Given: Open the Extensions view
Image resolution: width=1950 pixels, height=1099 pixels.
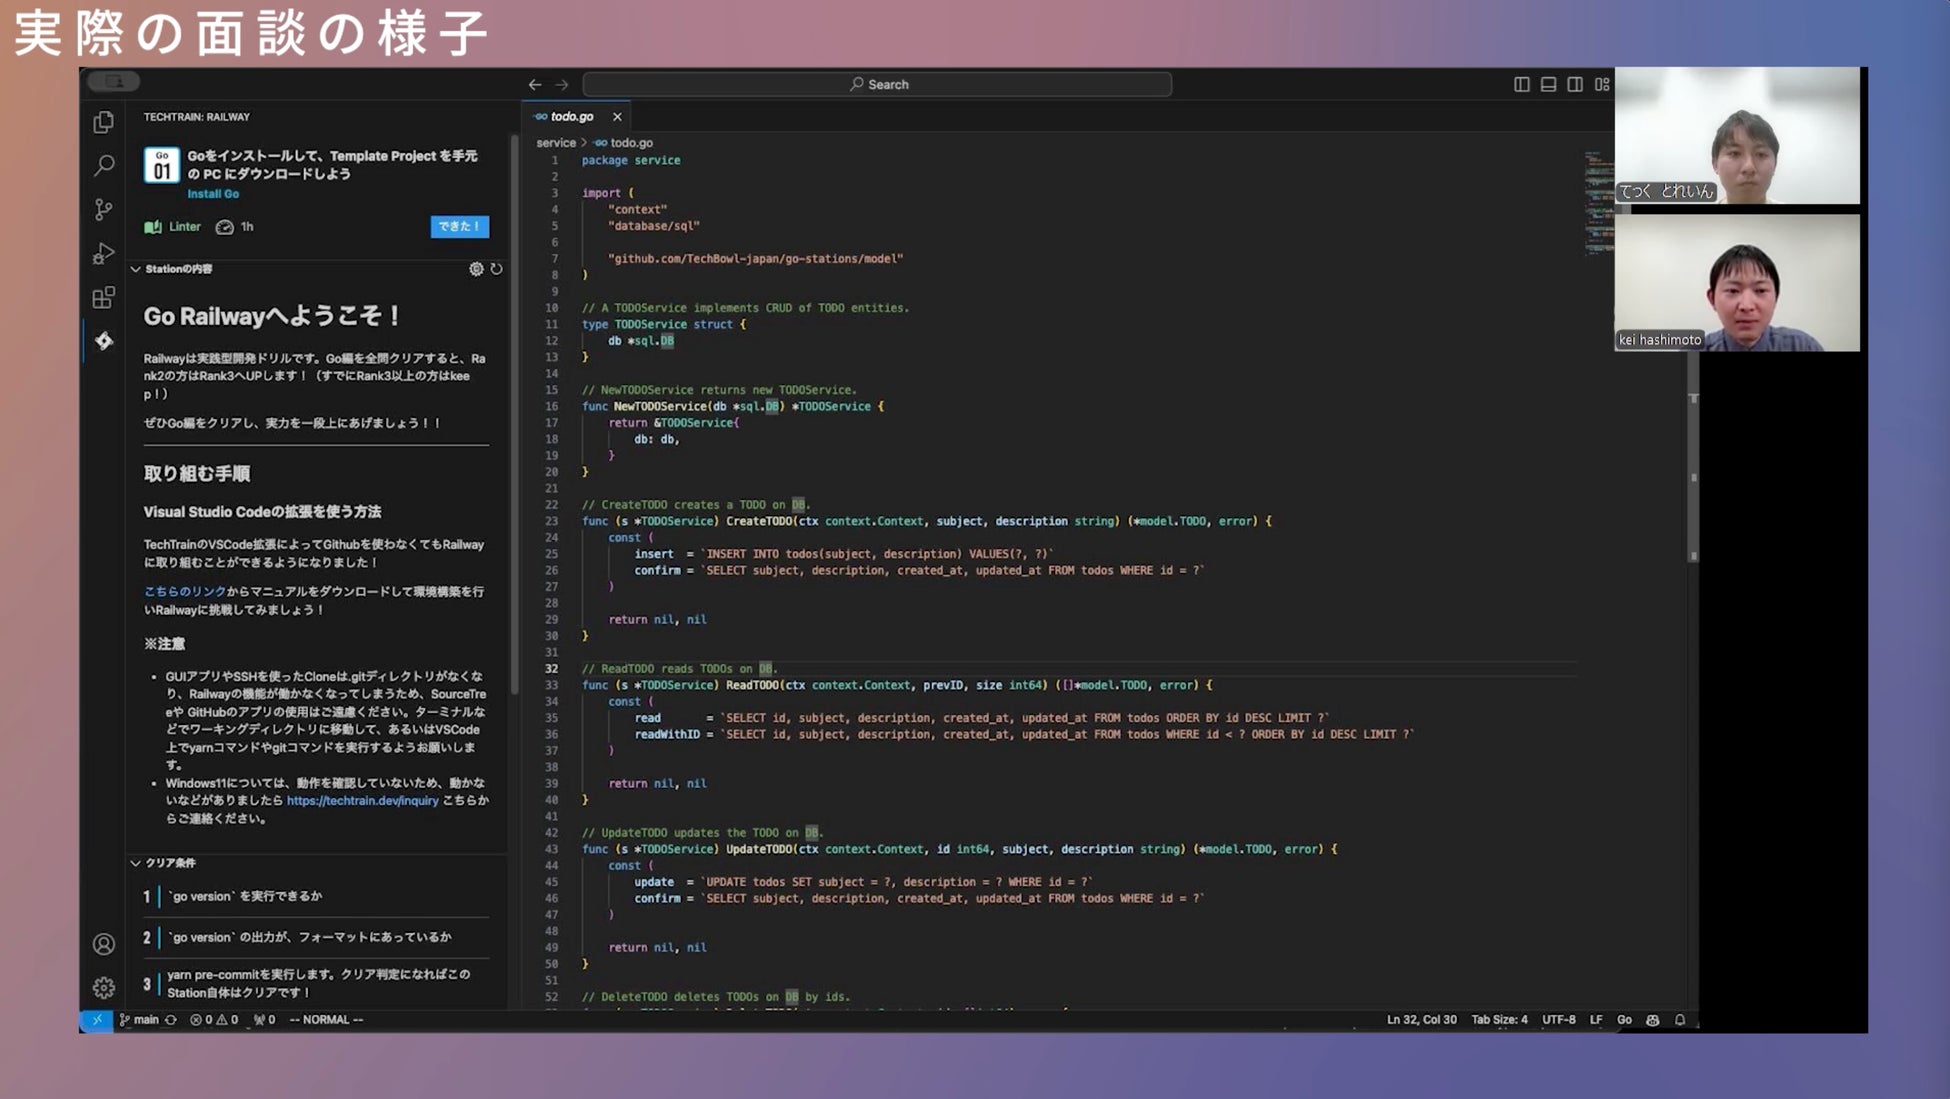Looking at the screenshot, I should click(103, 297).
